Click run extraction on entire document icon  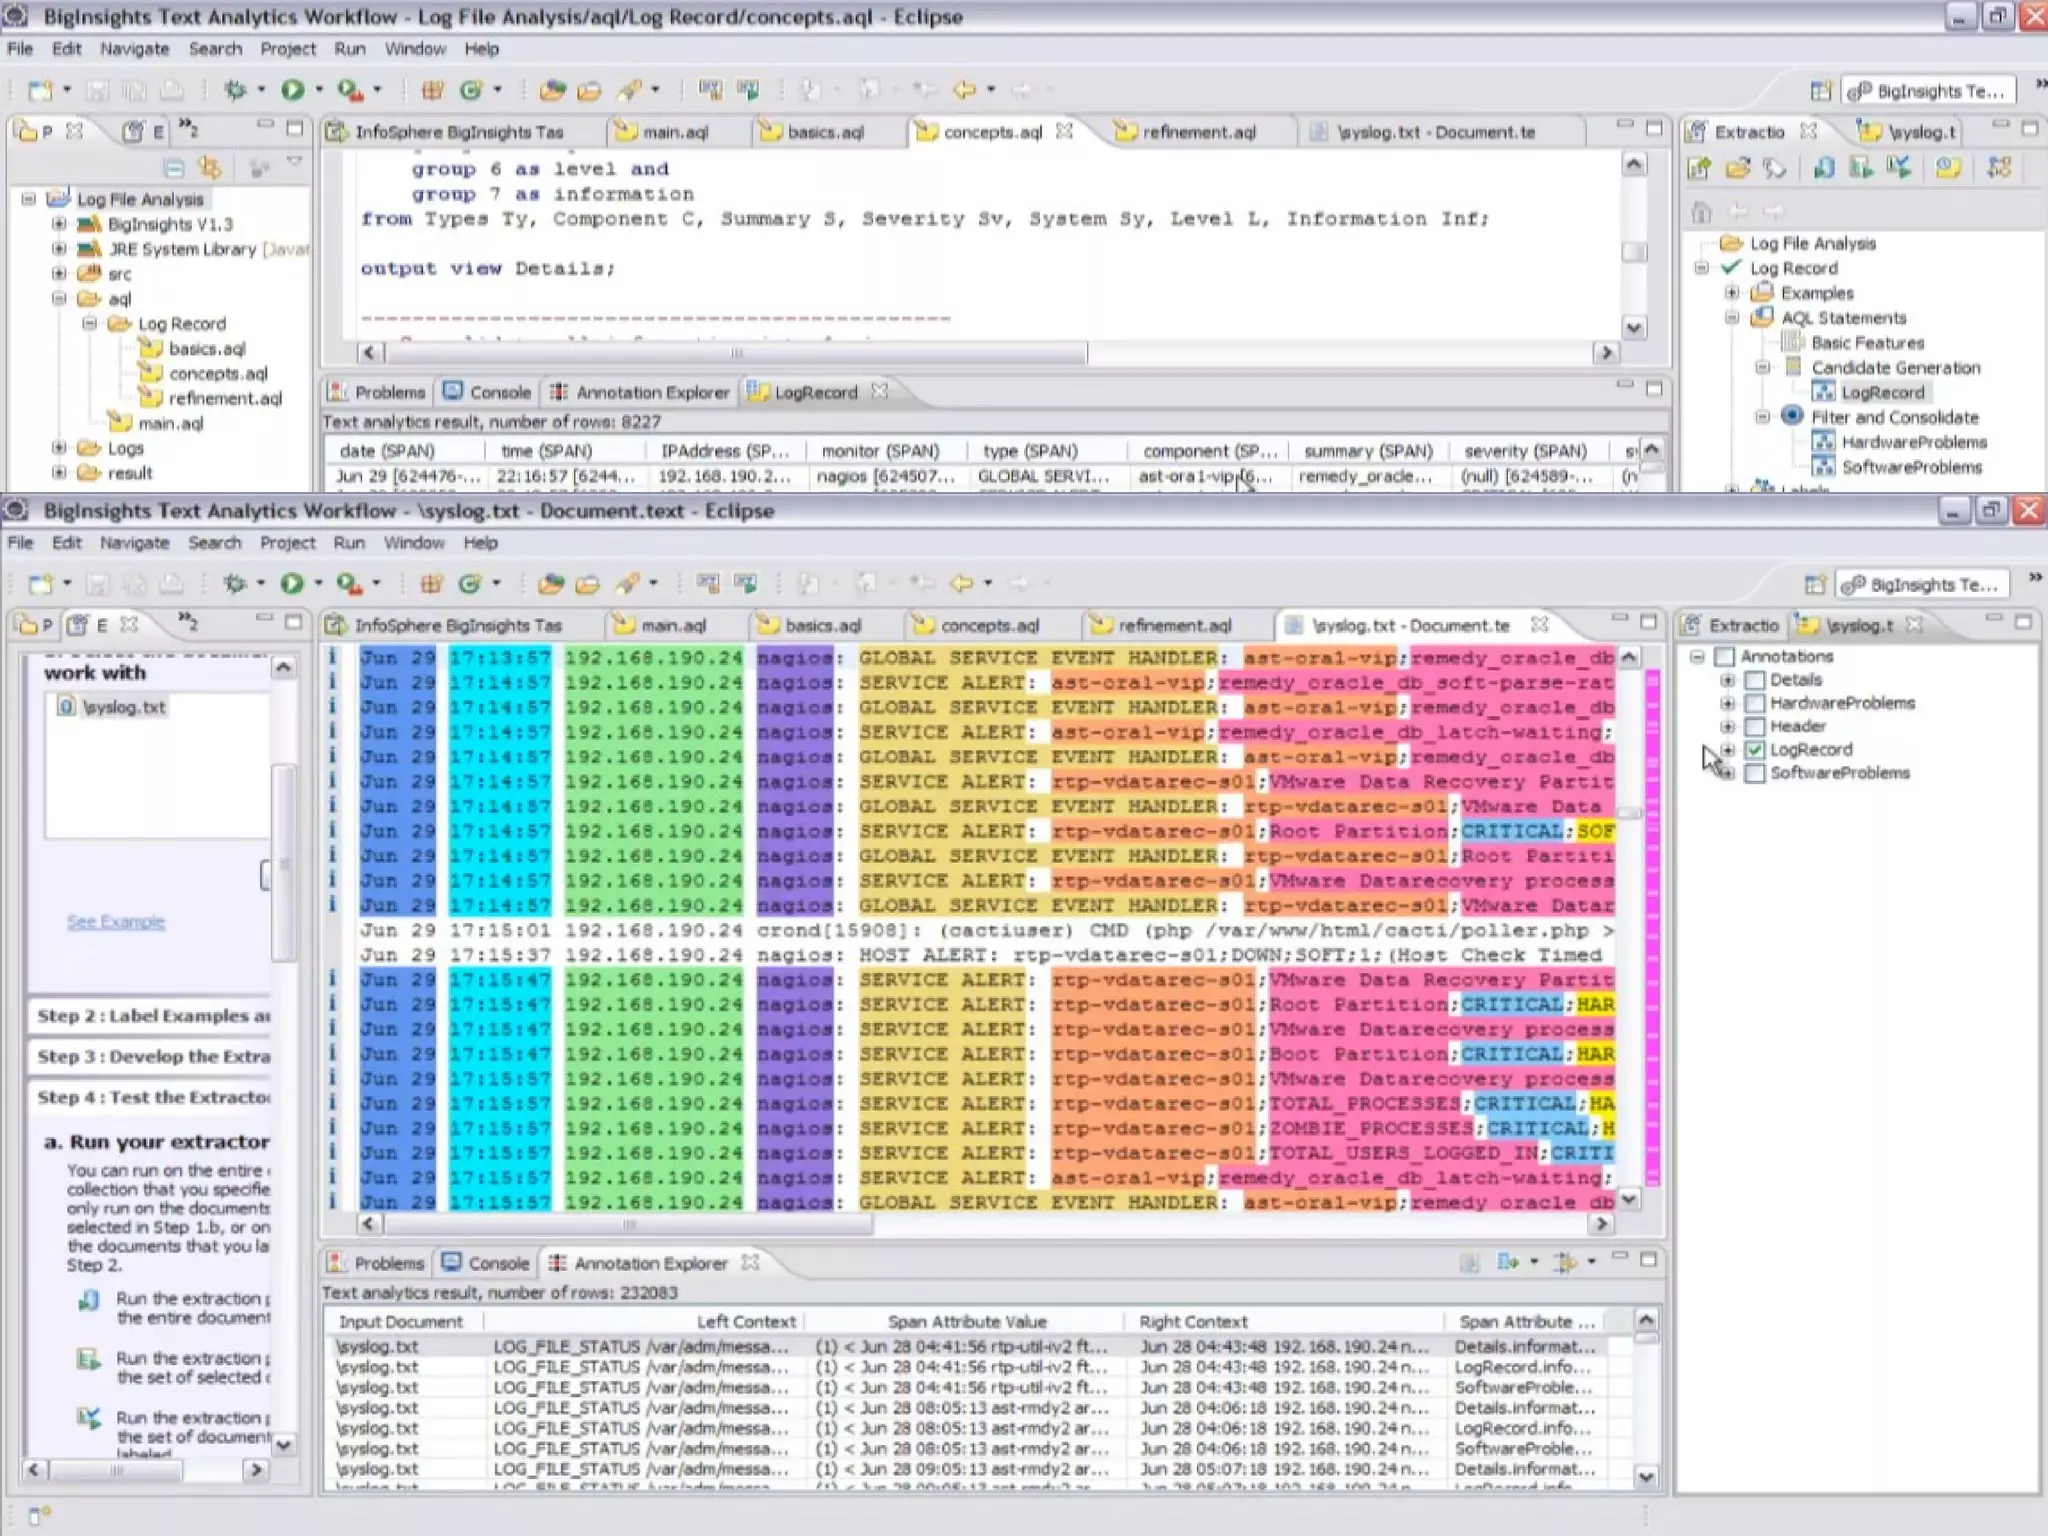(89, 1300)
